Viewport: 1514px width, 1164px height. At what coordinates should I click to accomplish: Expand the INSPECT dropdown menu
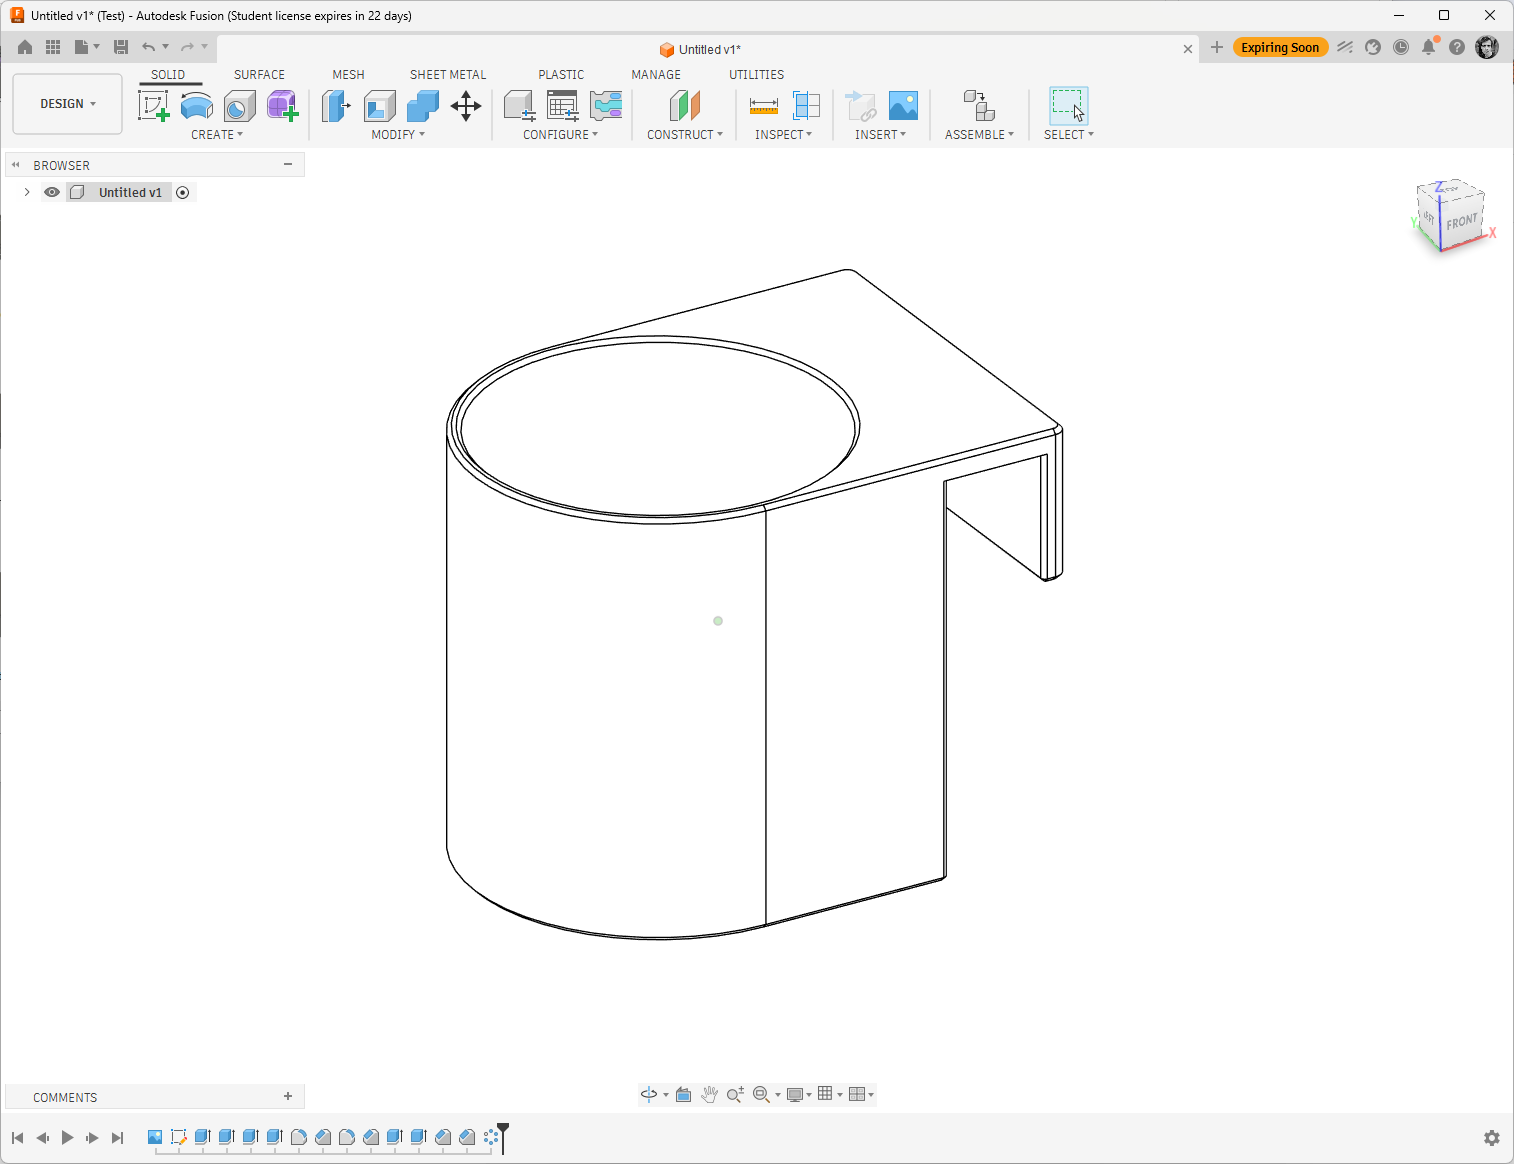(783, 135)
